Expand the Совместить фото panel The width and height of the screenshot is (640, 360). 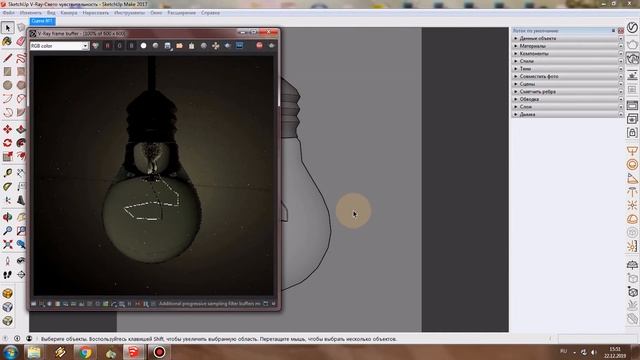coord(567,76)
